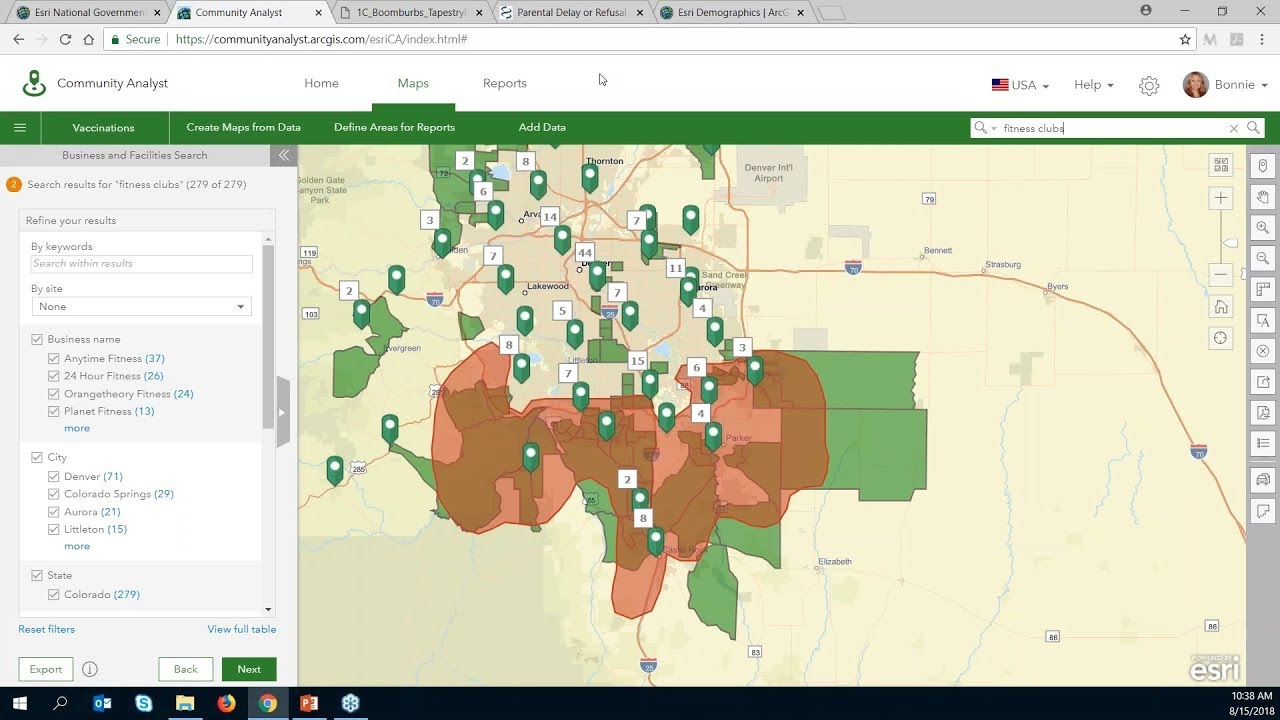Open the text annotation tool
The height and width of the screenshot is (720, 1280).
coord(1263,321)
